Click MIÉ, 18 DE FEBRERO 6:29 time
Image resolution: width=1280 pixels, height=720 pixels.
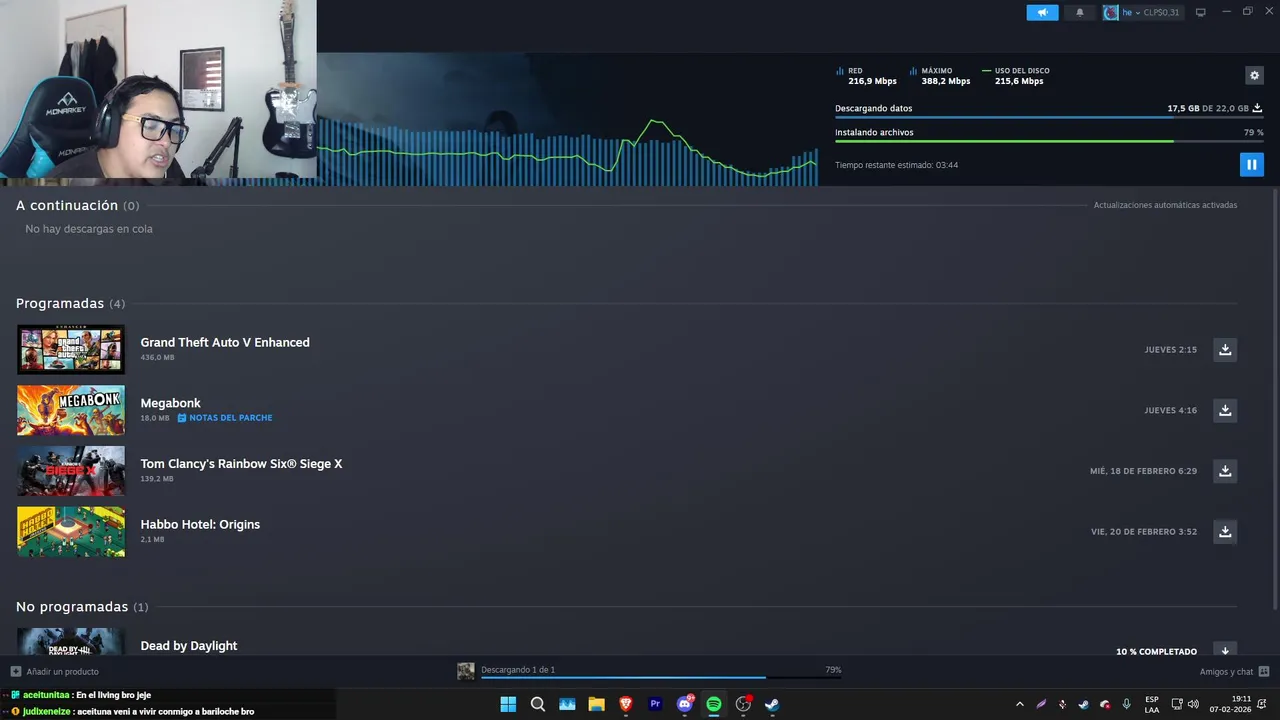tap(1143, 471)
